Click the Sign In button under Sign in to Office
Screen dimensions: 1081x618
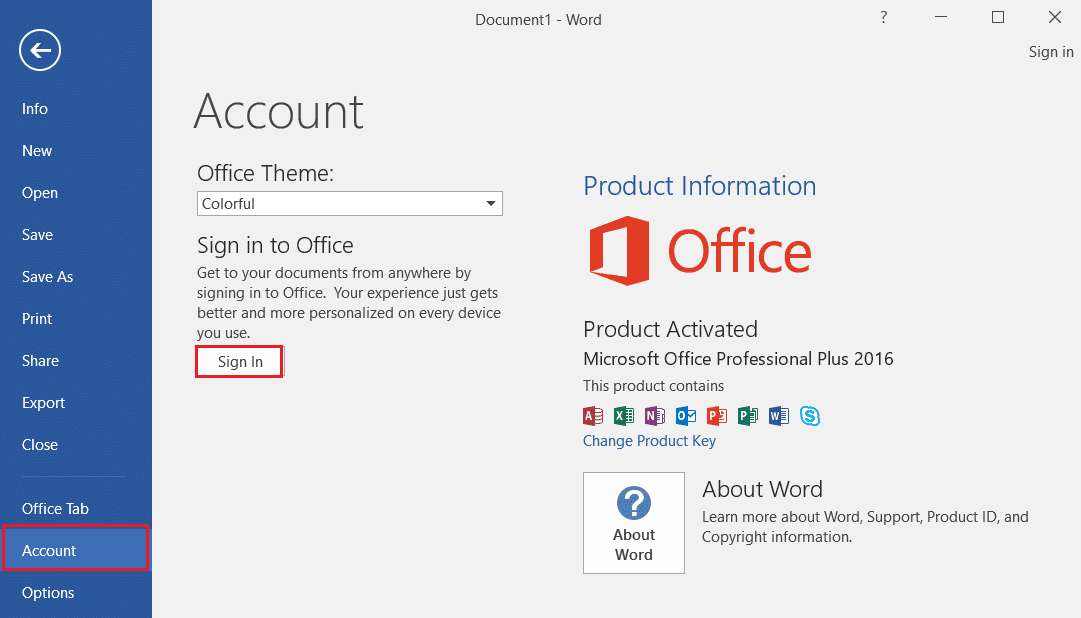coord(240,361)
